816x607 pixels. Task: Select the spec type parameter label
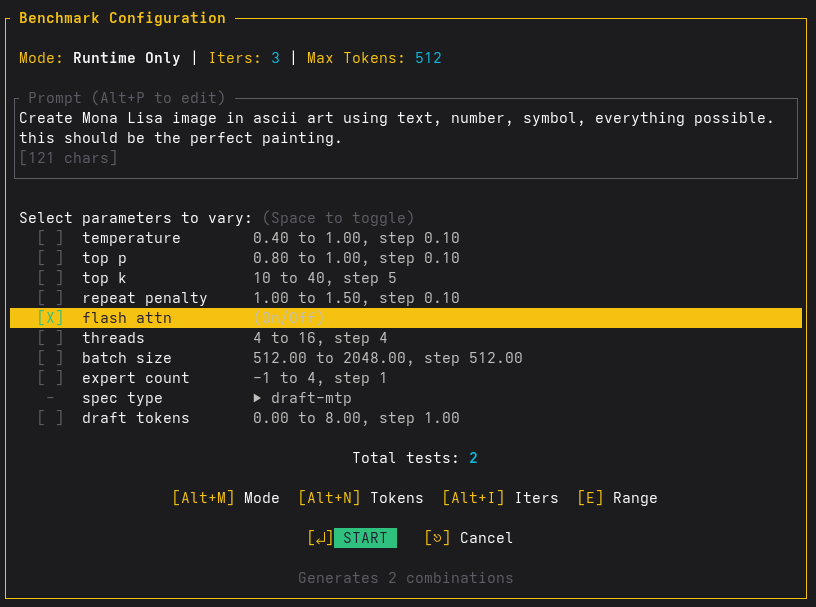[122, 398]
